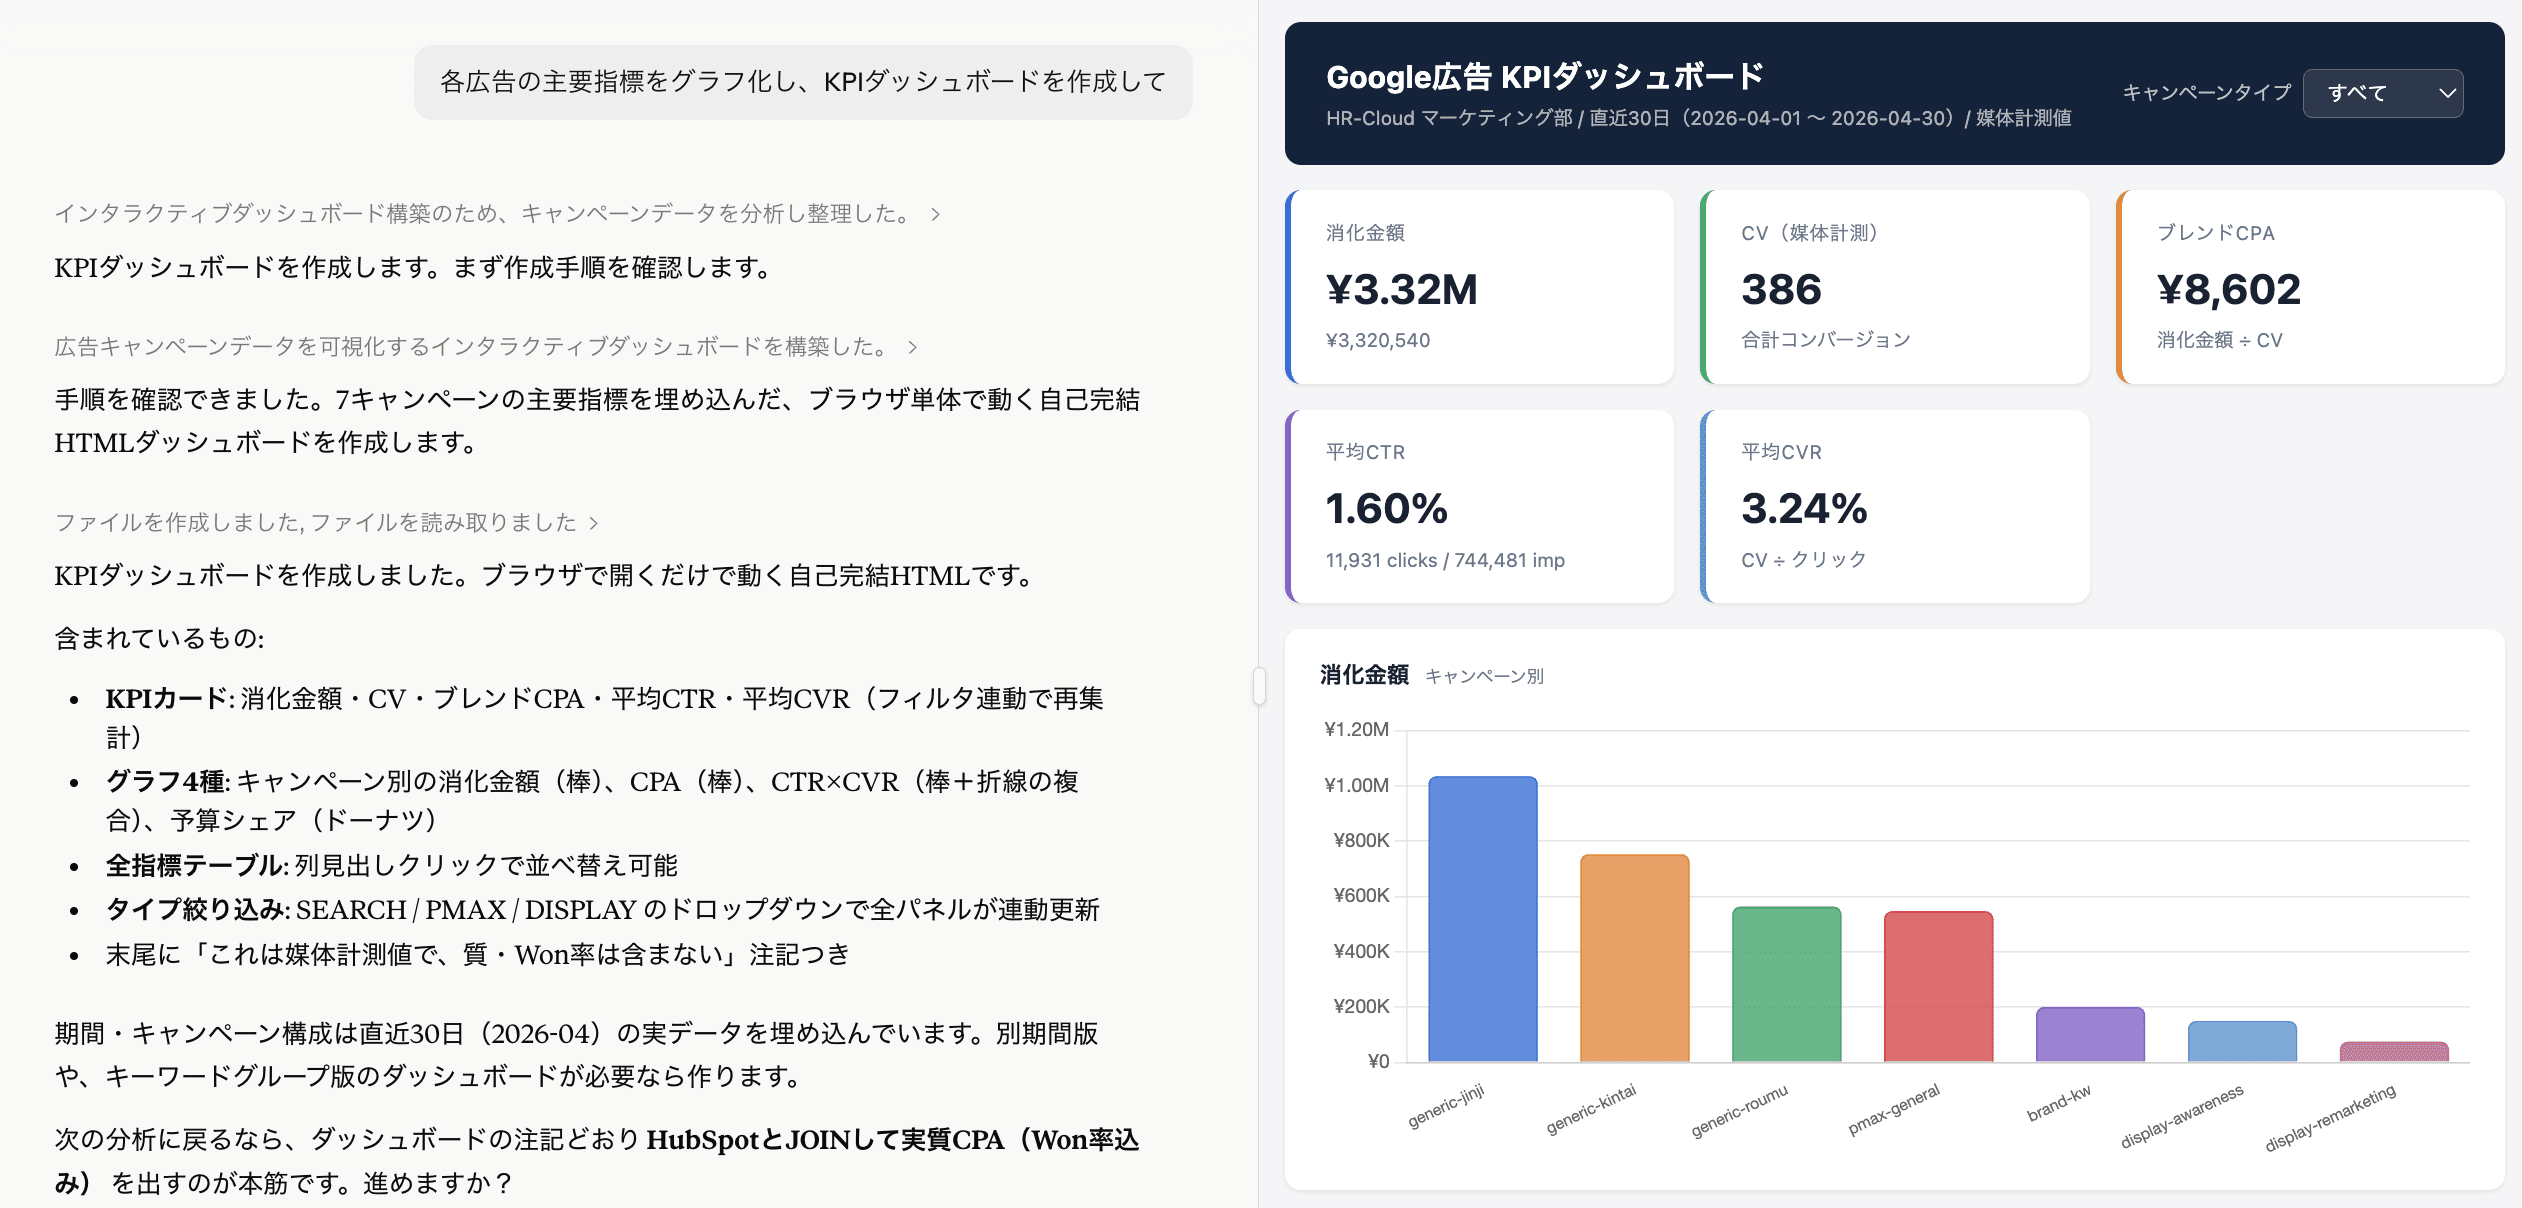Click the generic-jinji x-axis label
This screenshot has height=1208, width=2522.
[1446, 1106]
